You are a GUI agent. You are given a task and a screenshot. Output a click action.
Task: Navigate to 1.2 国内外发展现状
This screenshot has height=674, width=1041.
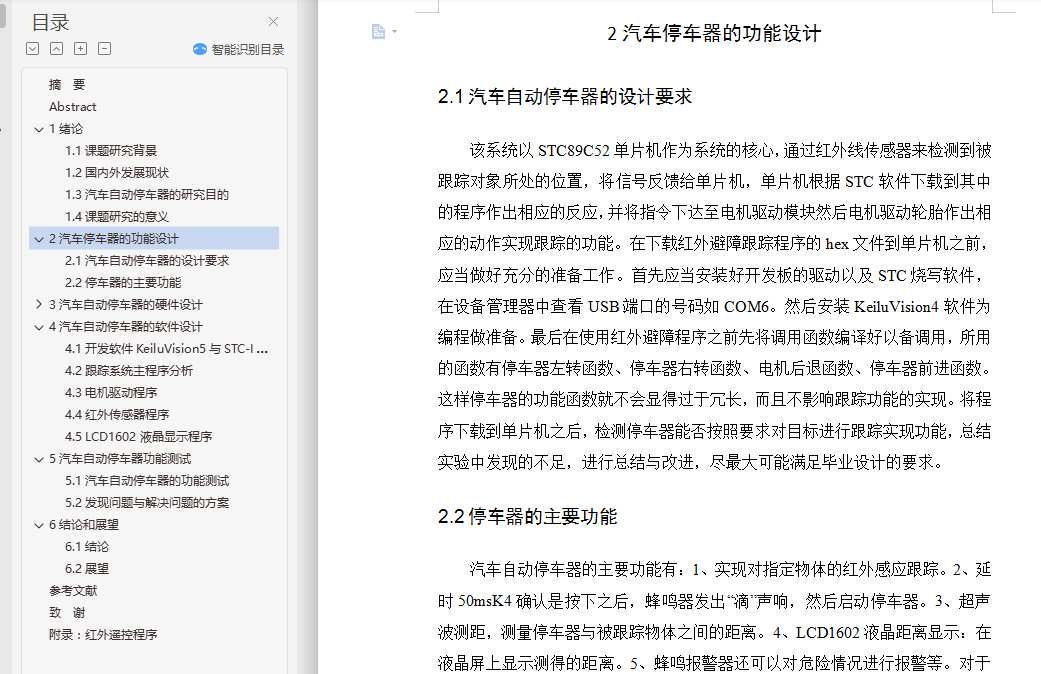click(x=117, y=173)
